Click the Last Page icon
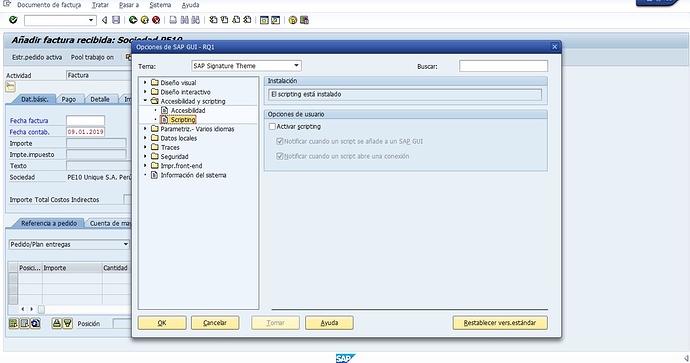Viewport: 690px width, 363px height. [247, 20]
